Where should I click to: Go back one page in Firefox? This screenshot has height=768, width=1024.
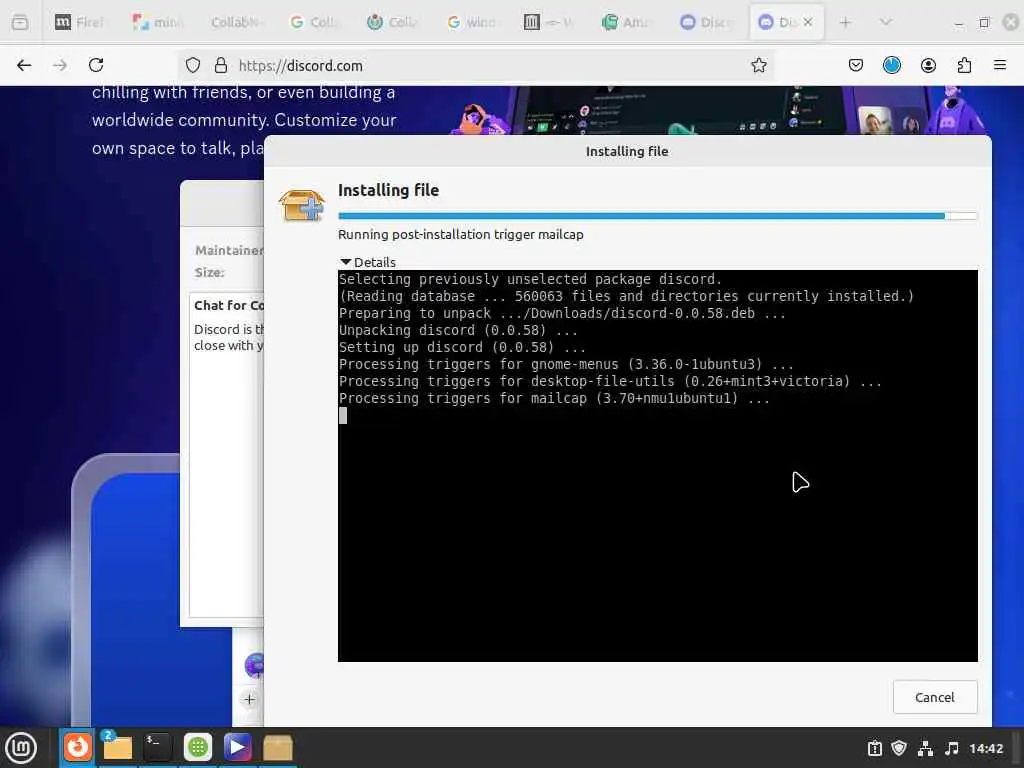click(x=24, y=65)
